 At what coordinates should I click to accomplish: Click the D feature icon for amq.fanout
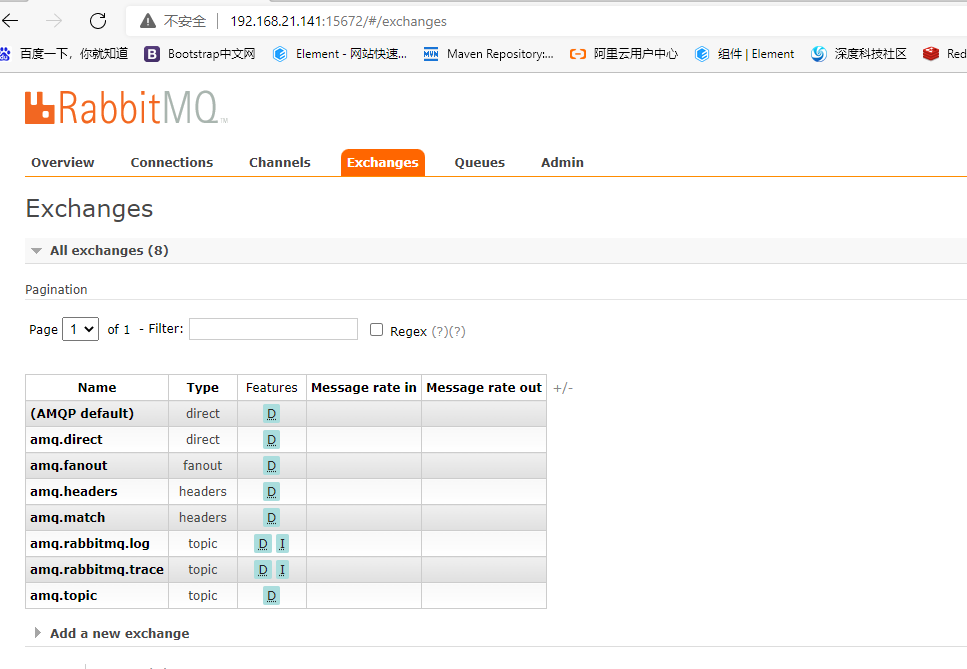(270, 465)
